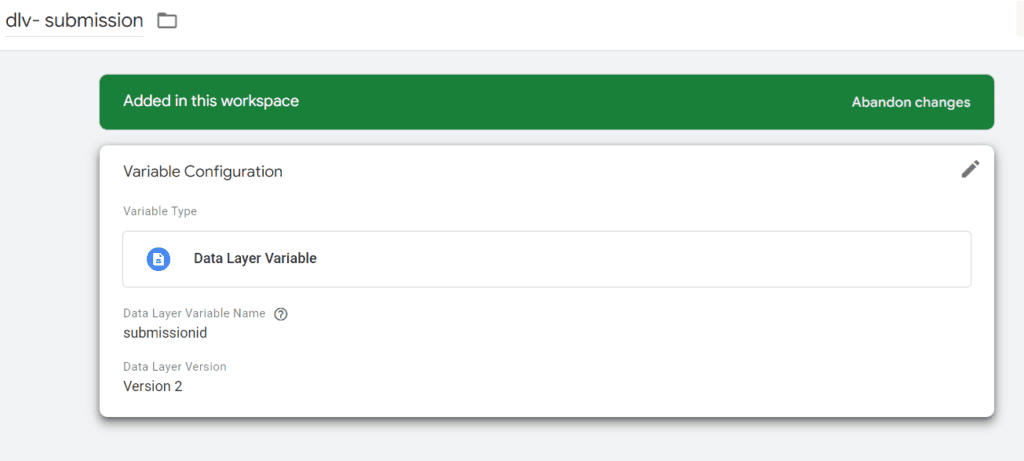Click the Data Layer Version label
The width and height of the screenshot is (1024, 461).
coord(175,367)
